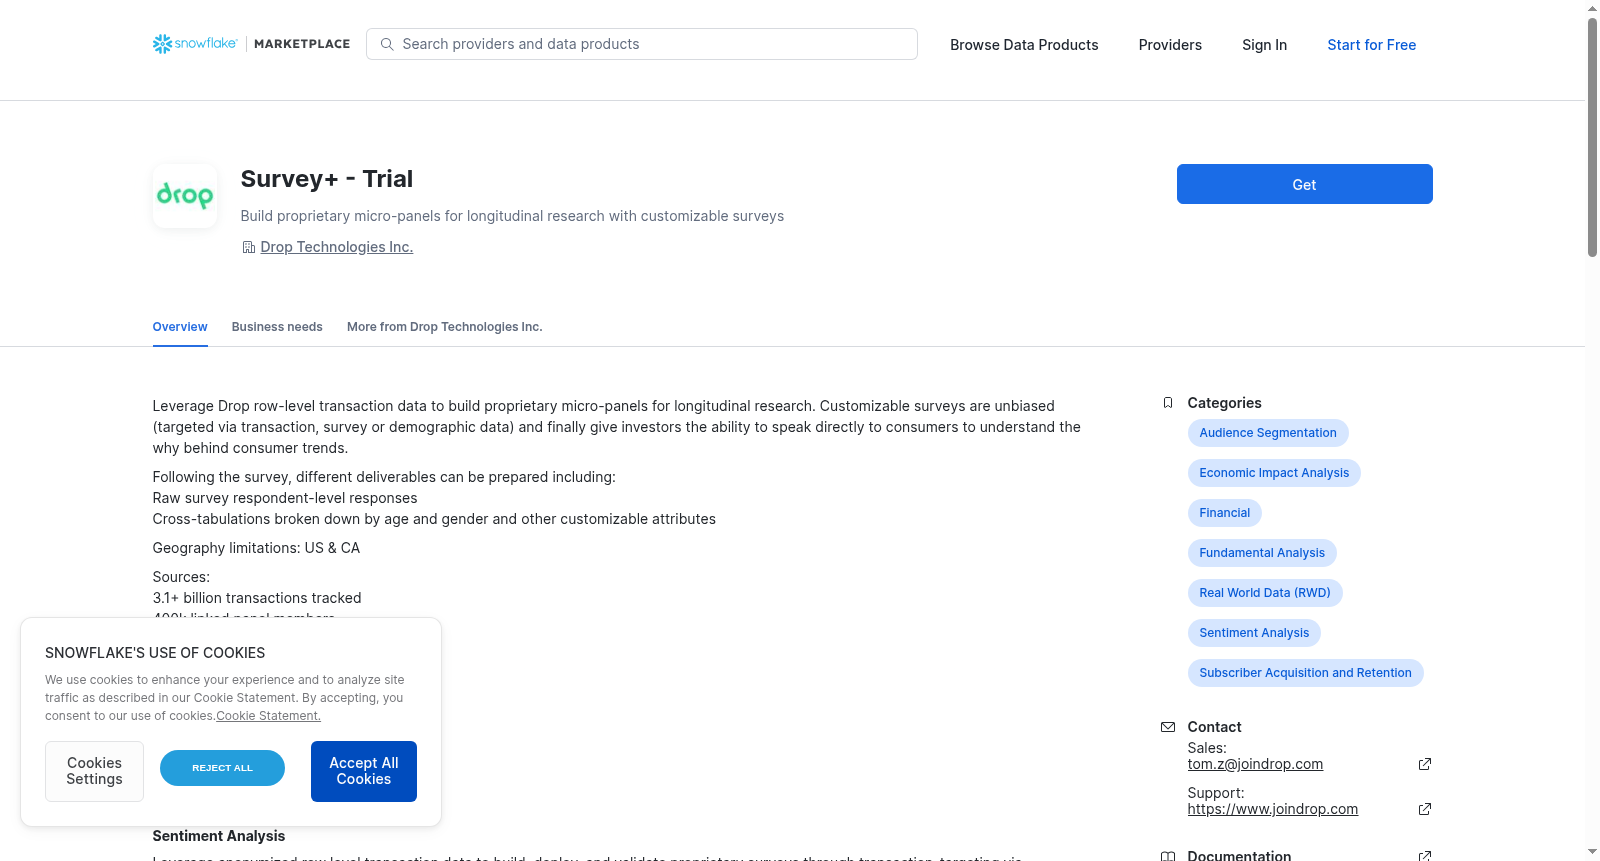This screenshot has height=861, width=1600.
Task: Select the Overview tab
Action: click(180, 327)
